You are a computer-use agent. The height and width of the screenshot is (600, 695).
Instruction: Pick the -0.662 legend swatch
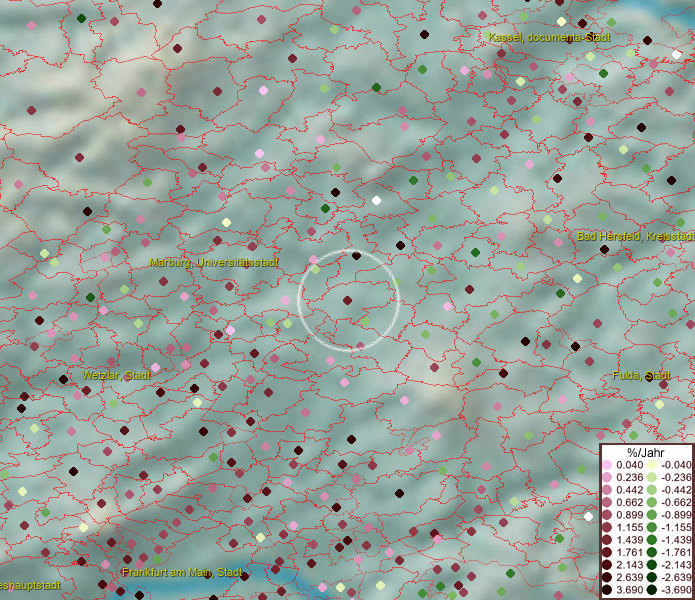[x=652, y=503]
